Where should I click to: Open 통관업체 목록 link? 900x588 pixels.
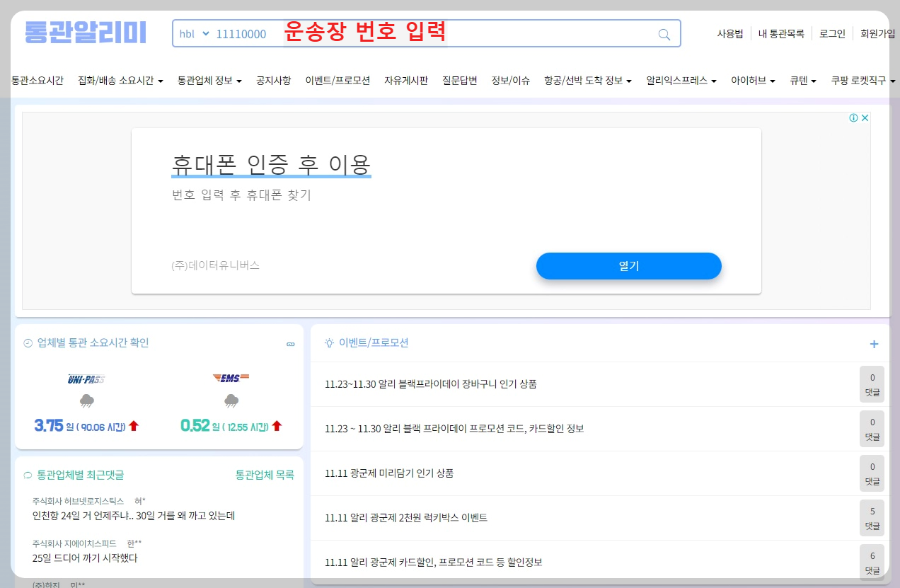265,475
